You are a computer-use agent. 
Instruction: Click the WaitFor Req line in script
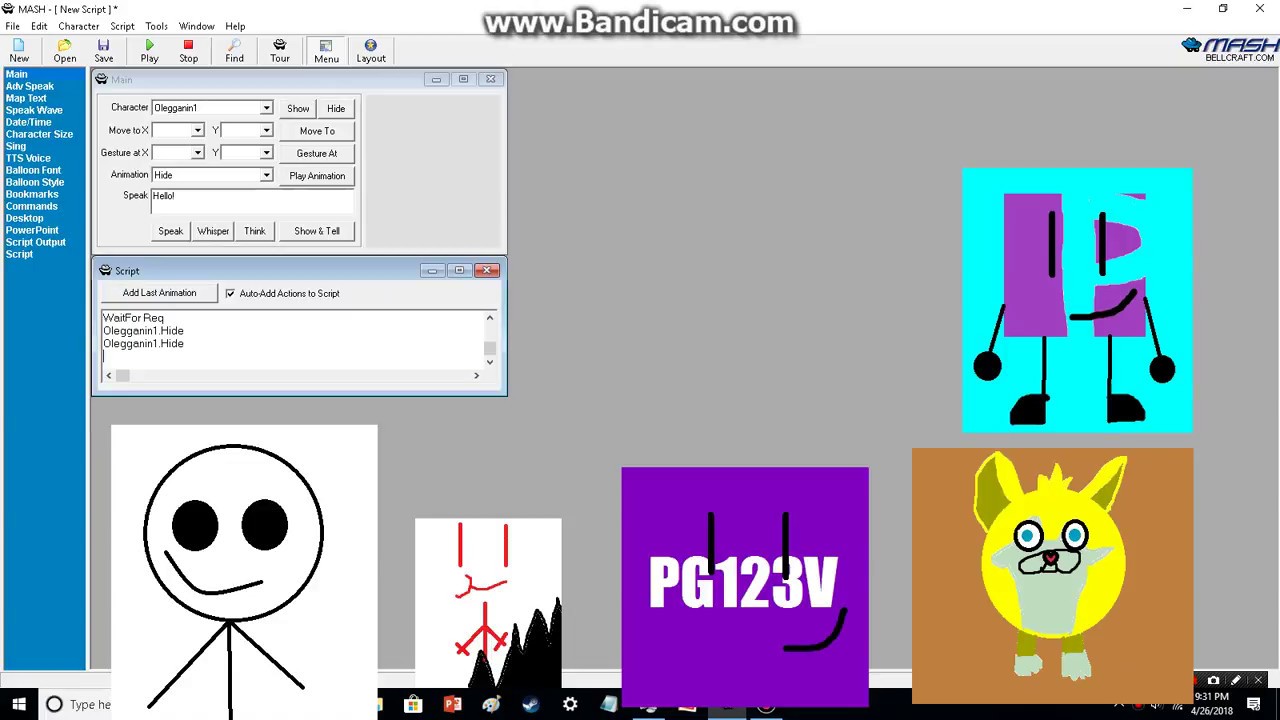(x=133, y=318)
